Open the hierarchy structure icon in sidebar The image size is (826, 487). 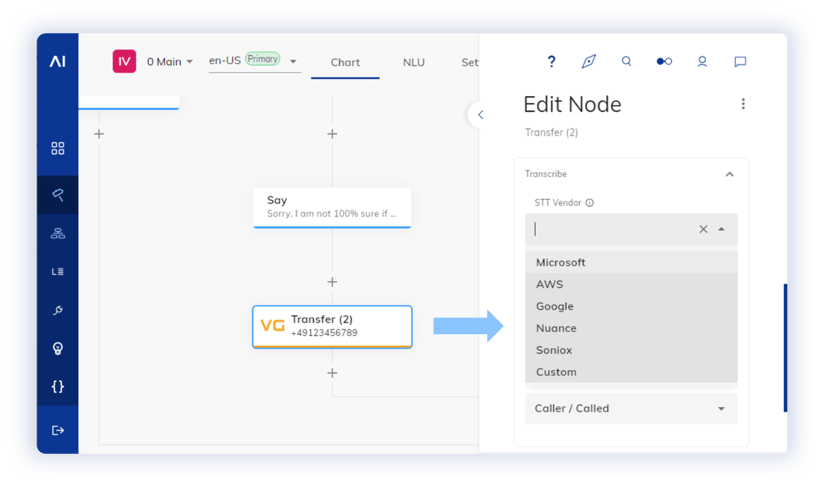pos(57,233)
